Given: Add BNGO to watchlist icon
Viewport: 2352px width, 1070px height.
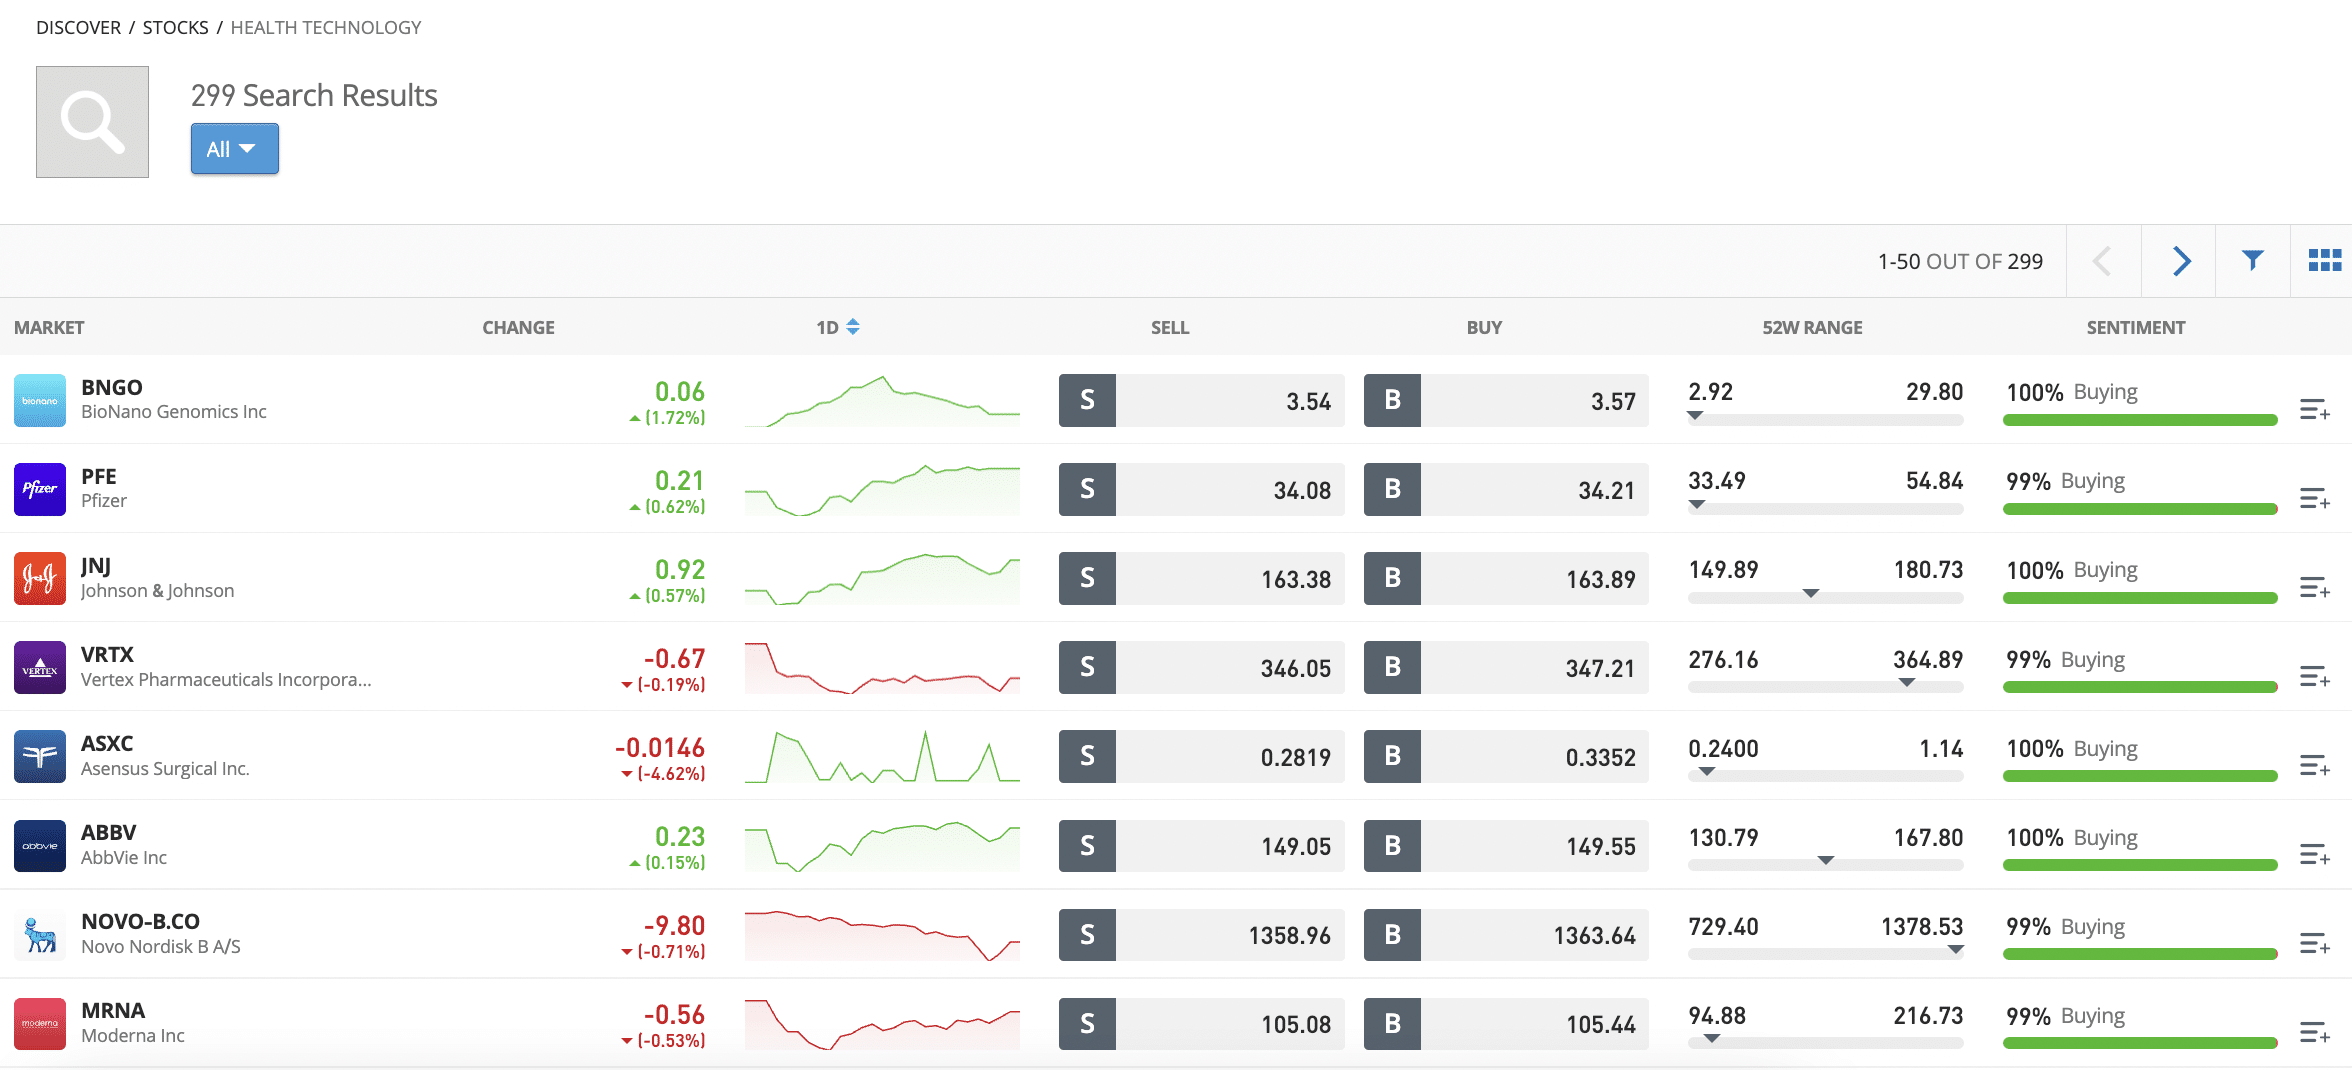Looking at the screenshot, I should point(2315,409).
